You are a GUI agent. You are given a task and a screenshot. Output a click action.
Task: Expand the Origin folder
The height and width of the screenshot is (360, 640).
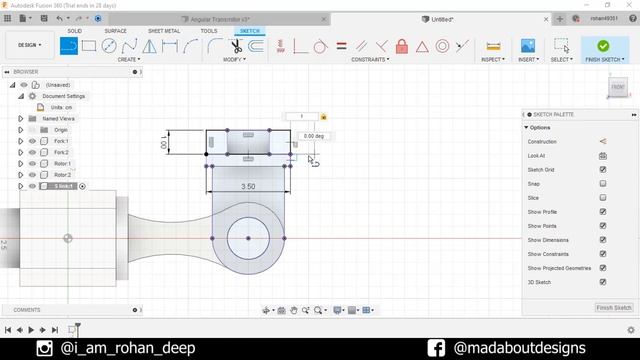20,130
